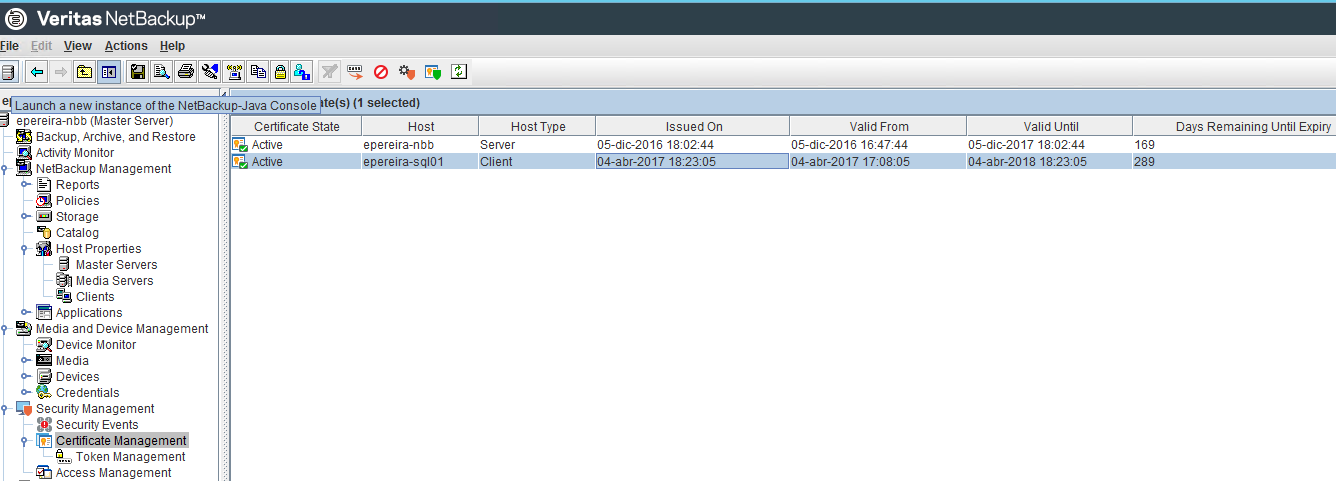Expand the Devices tree node
Screen dimensions: 1336x481
point(25,377)
